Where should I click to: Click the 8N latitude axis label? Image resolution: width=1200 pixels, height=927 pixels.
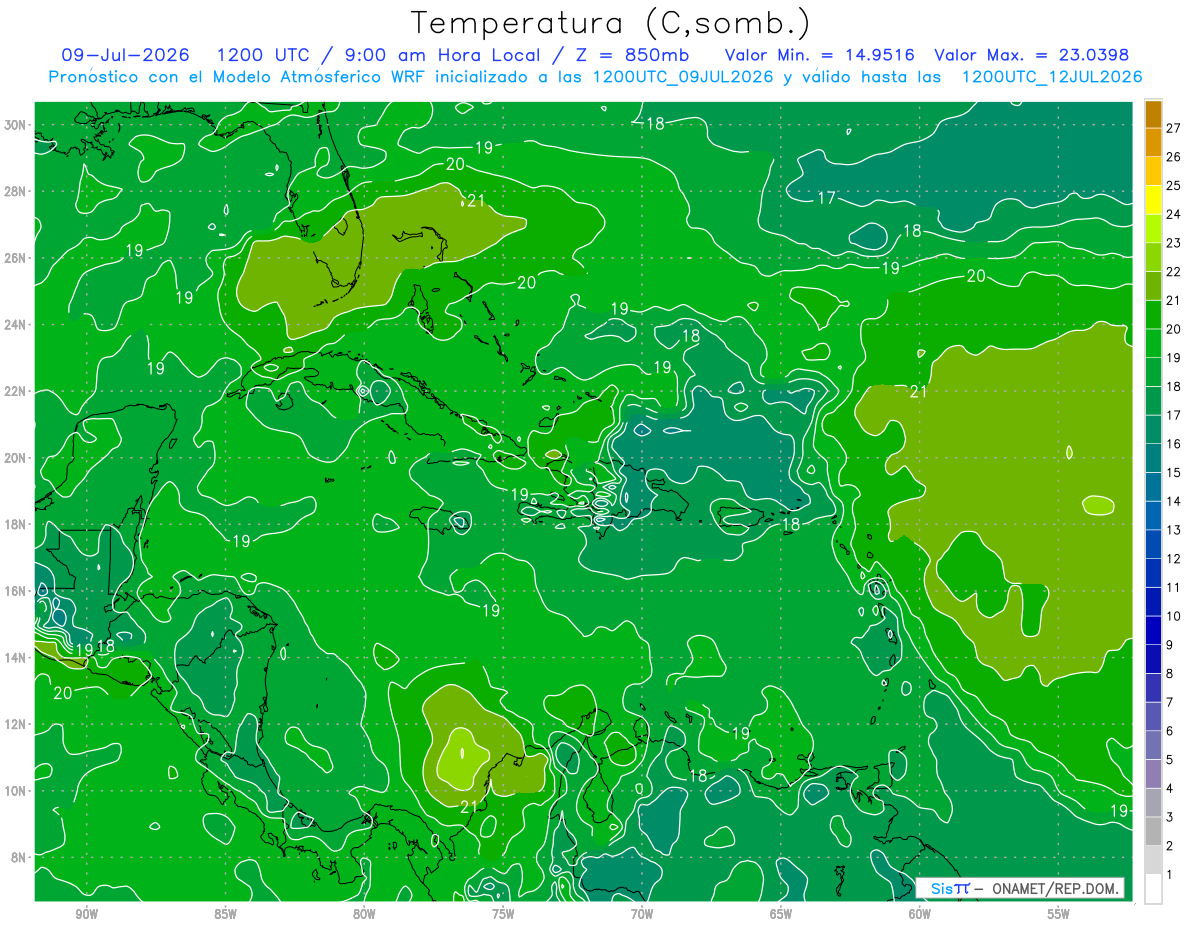click(19, 857)
